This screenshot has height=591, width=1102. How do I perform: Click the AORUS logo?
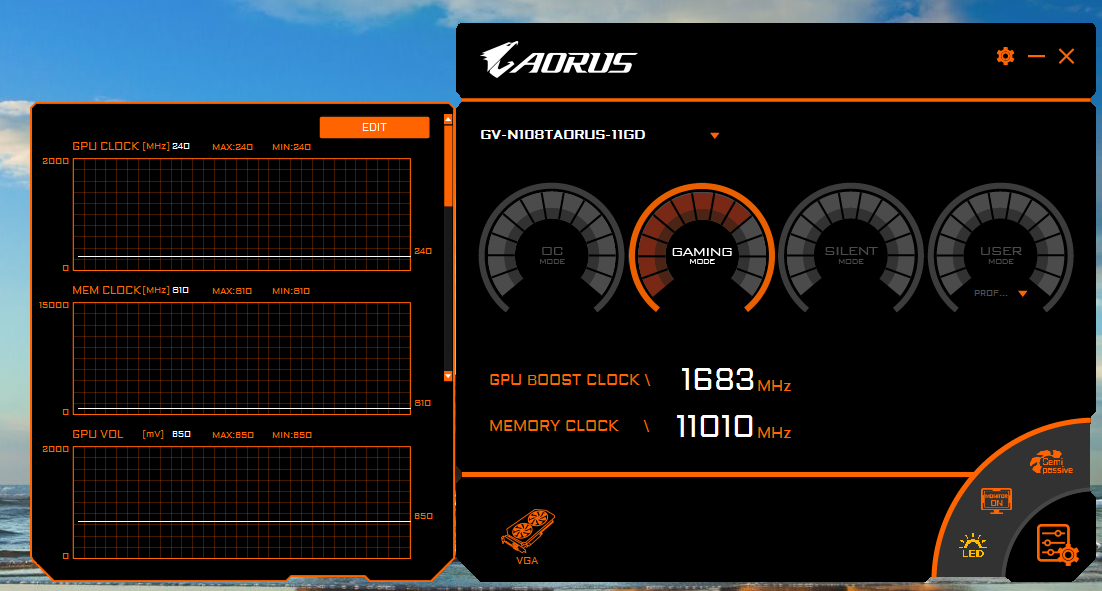pos(559,60)
